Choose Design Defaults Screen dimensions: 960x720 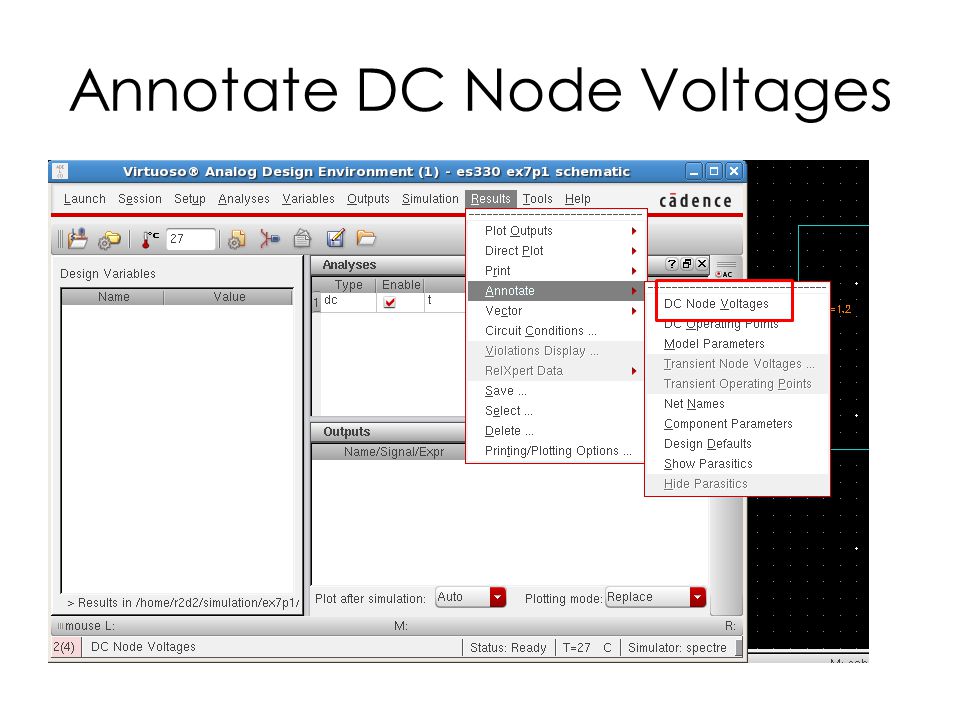point(707,444)
